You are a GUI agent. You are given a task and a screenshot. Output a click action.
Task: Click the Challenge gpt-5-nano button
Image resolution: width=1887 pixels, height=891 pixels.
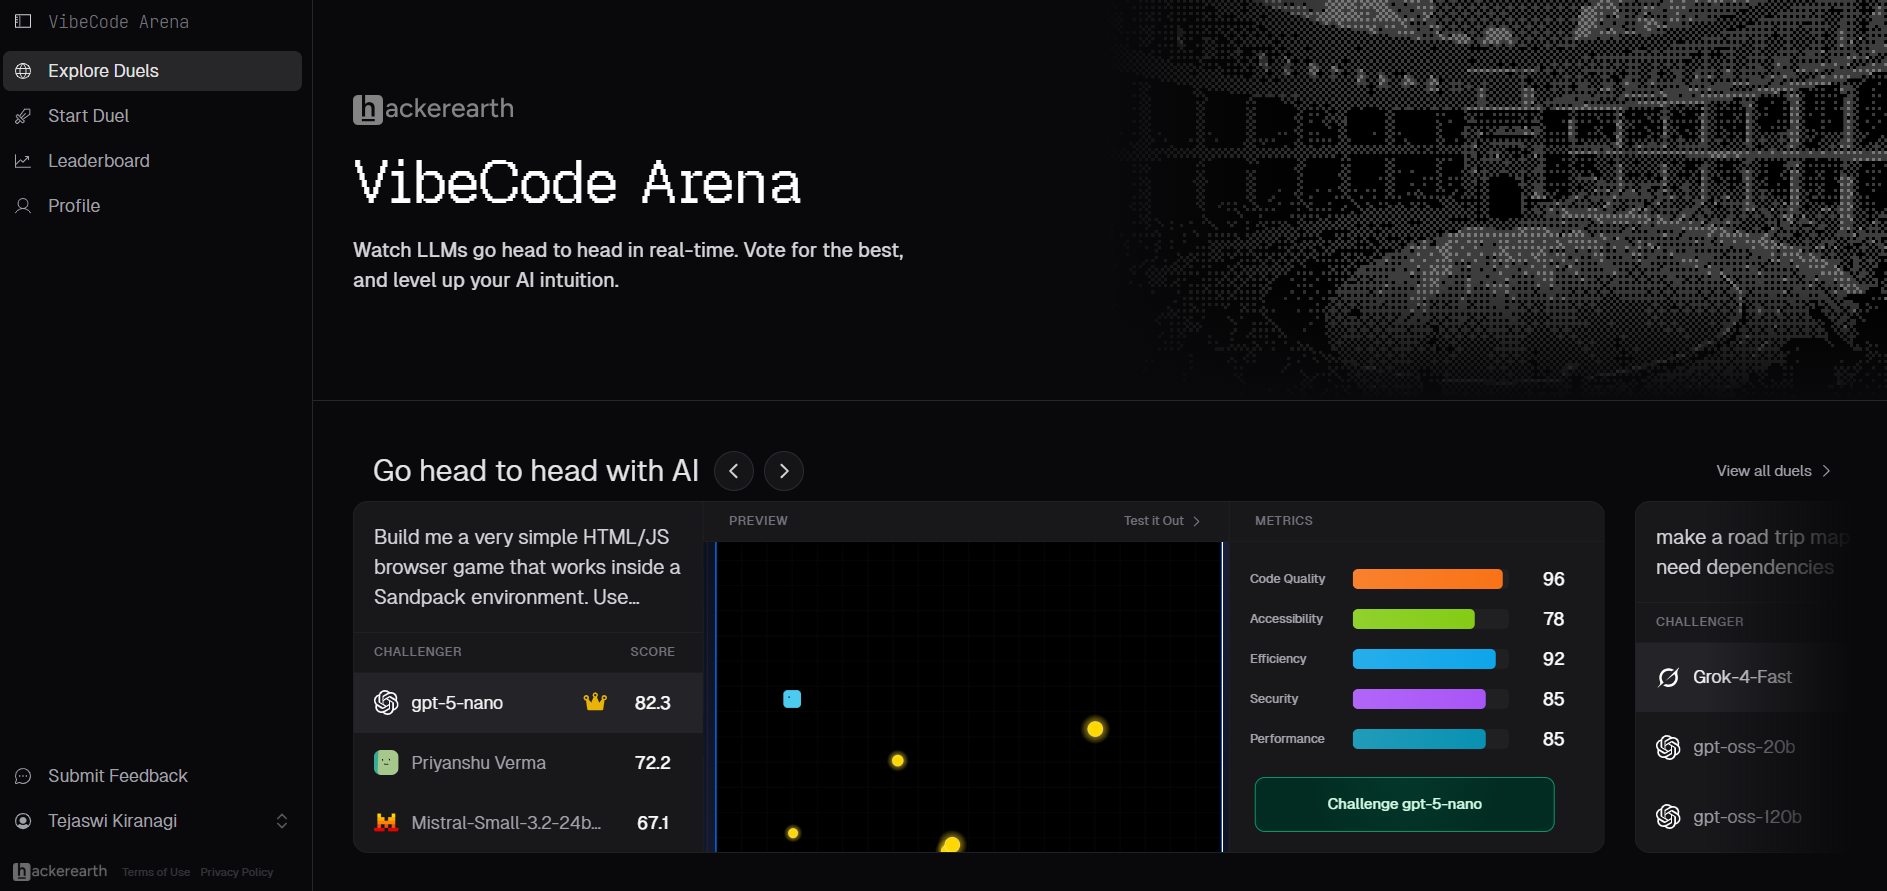pos(1404,804)
